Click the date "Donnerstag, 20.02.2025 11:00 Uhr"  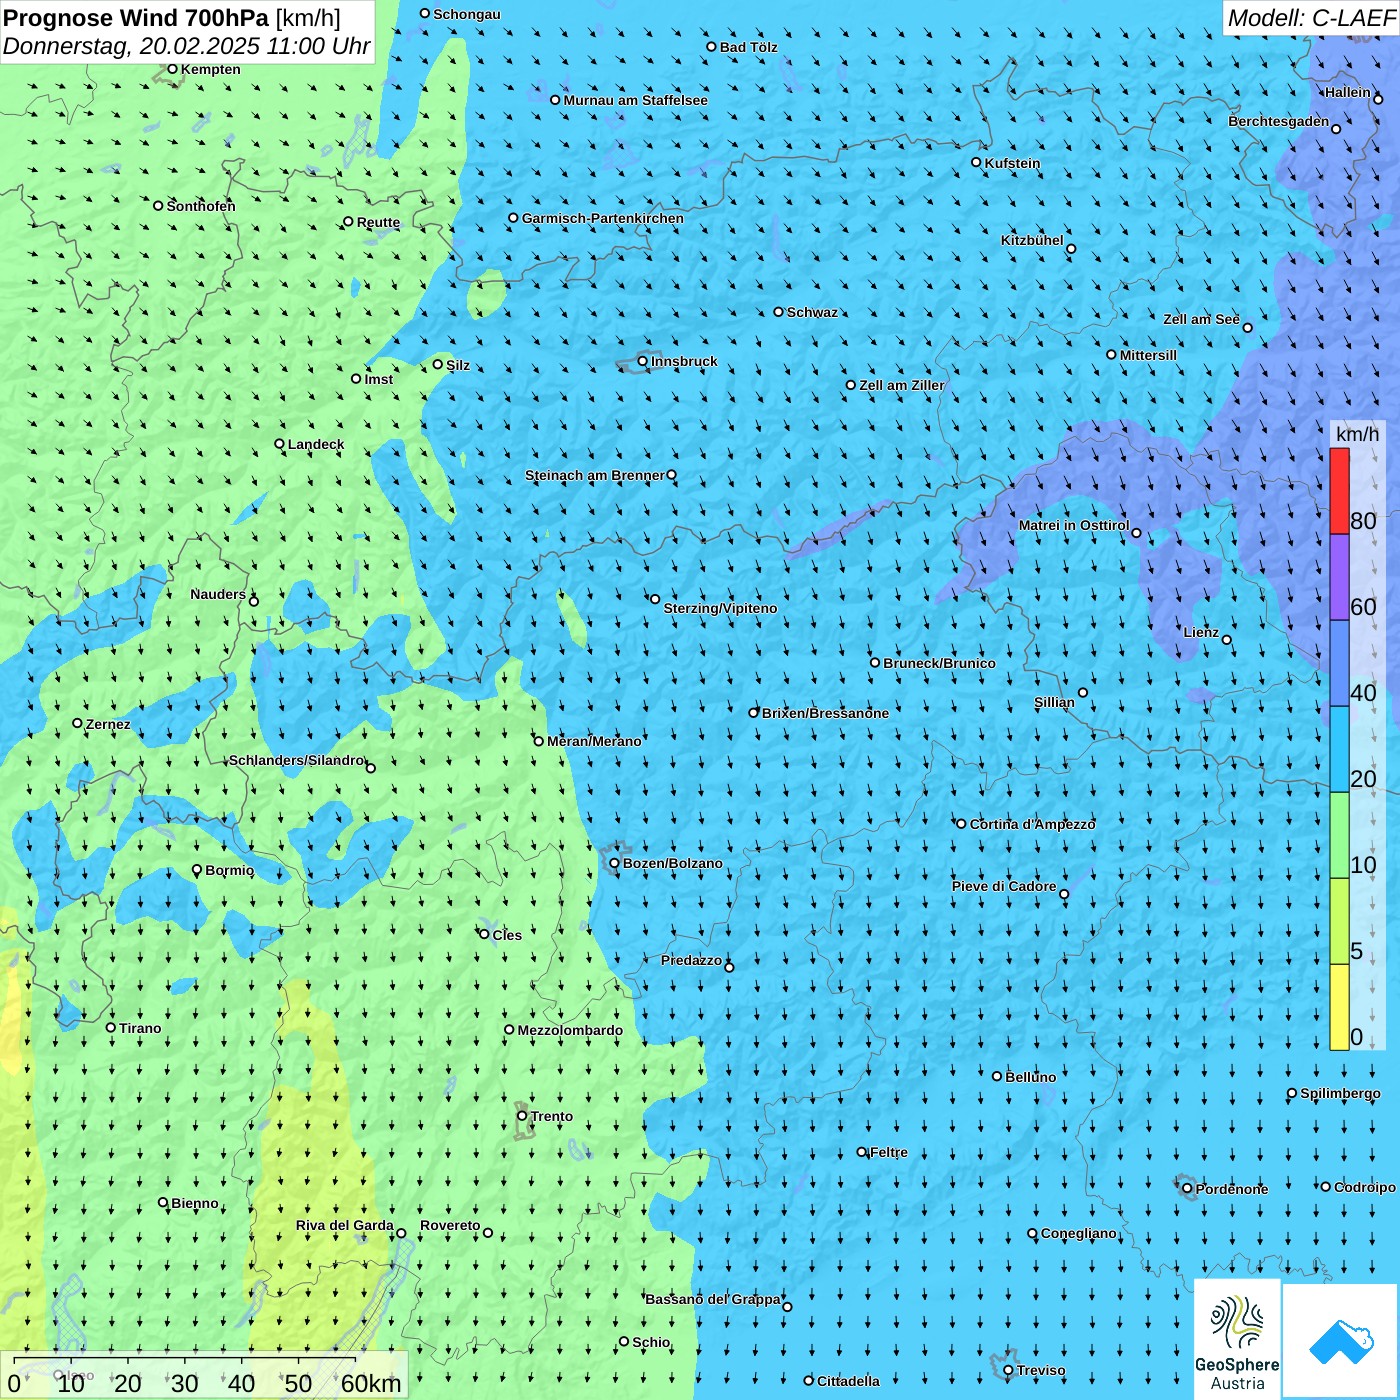tap(186, 46)
